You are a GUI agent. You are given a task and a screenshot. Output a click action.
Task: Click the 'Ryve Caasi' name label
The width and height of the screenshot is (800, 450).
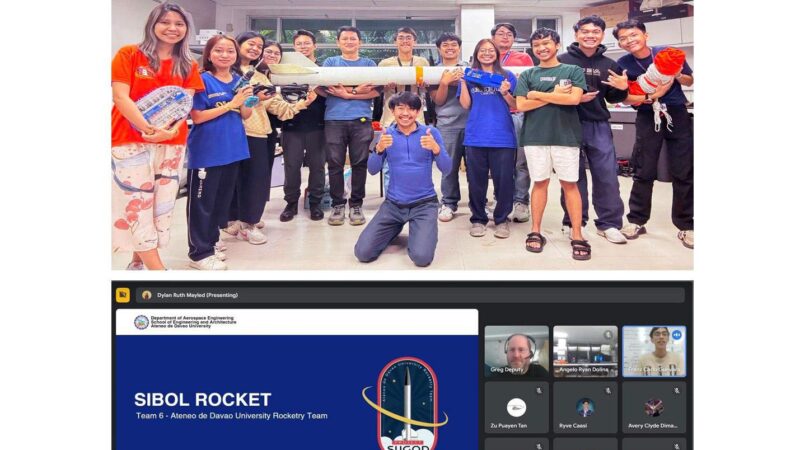pyautogui.click(x=573, y=426)
